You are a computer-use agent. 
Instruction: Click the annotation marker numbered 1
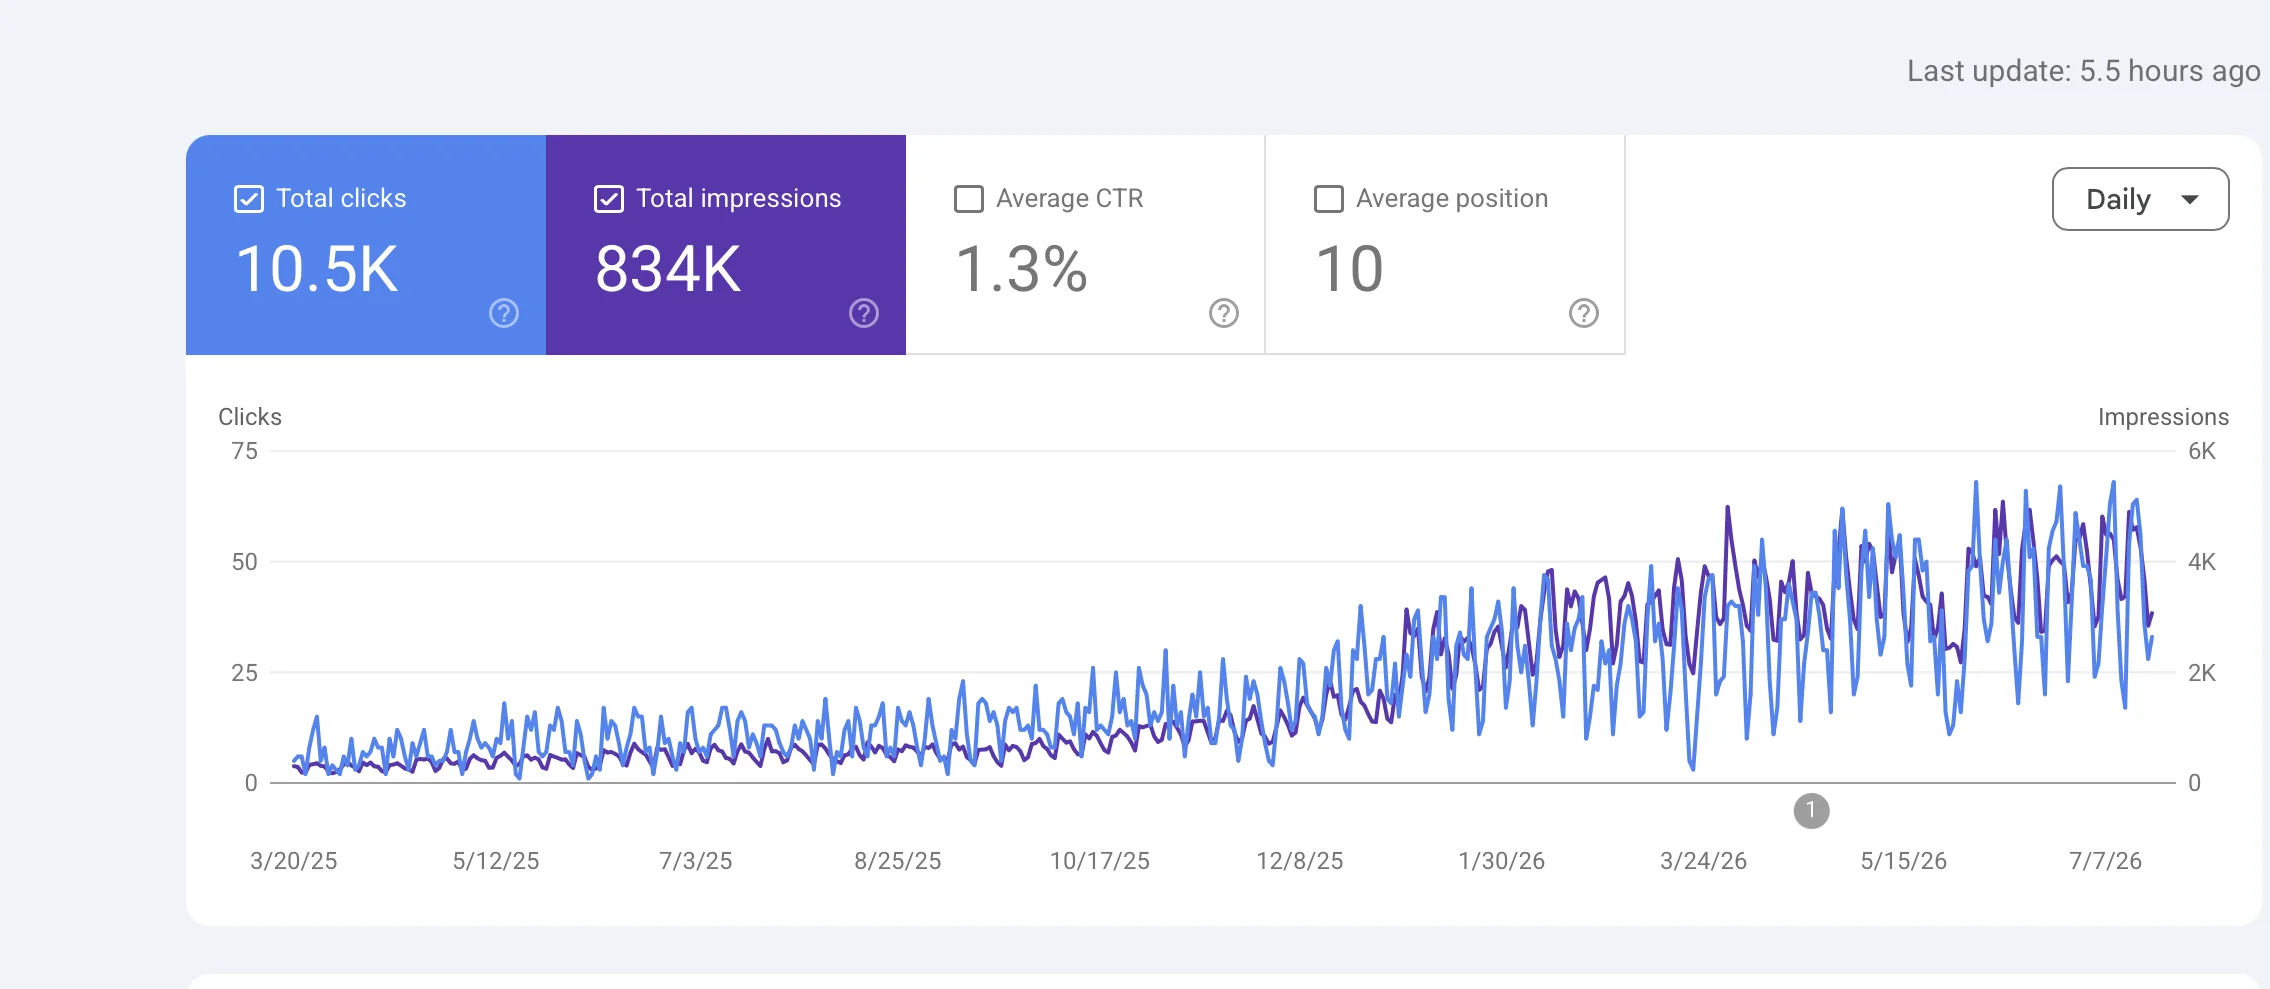(1811, 811)
